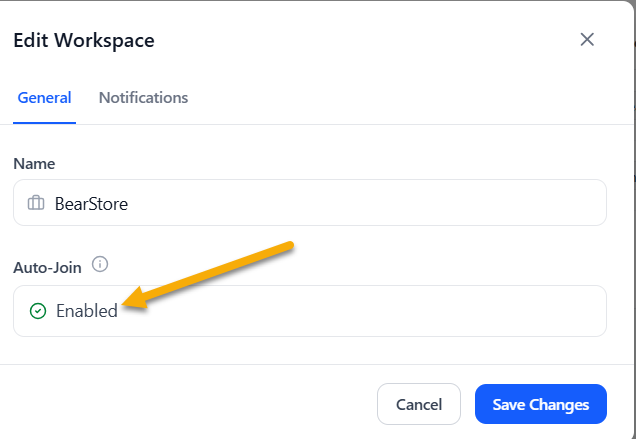
Task: Click the blue underline beneath General tab
Action: pos(44,123)
